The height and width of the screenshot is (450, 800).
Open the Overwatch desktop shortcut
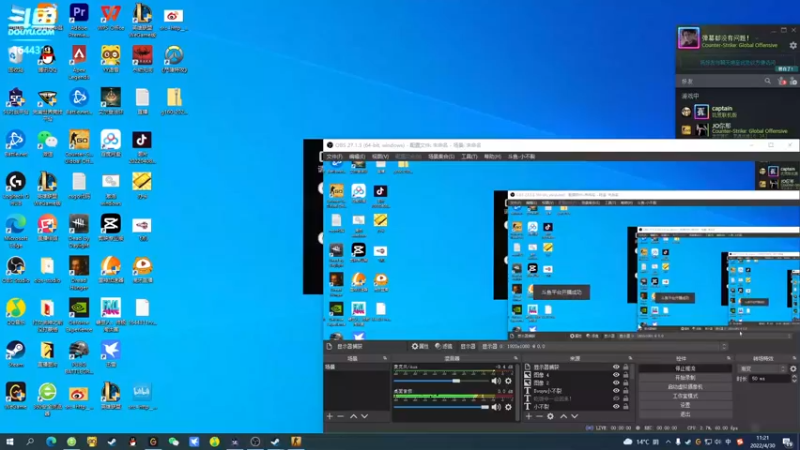174,60
